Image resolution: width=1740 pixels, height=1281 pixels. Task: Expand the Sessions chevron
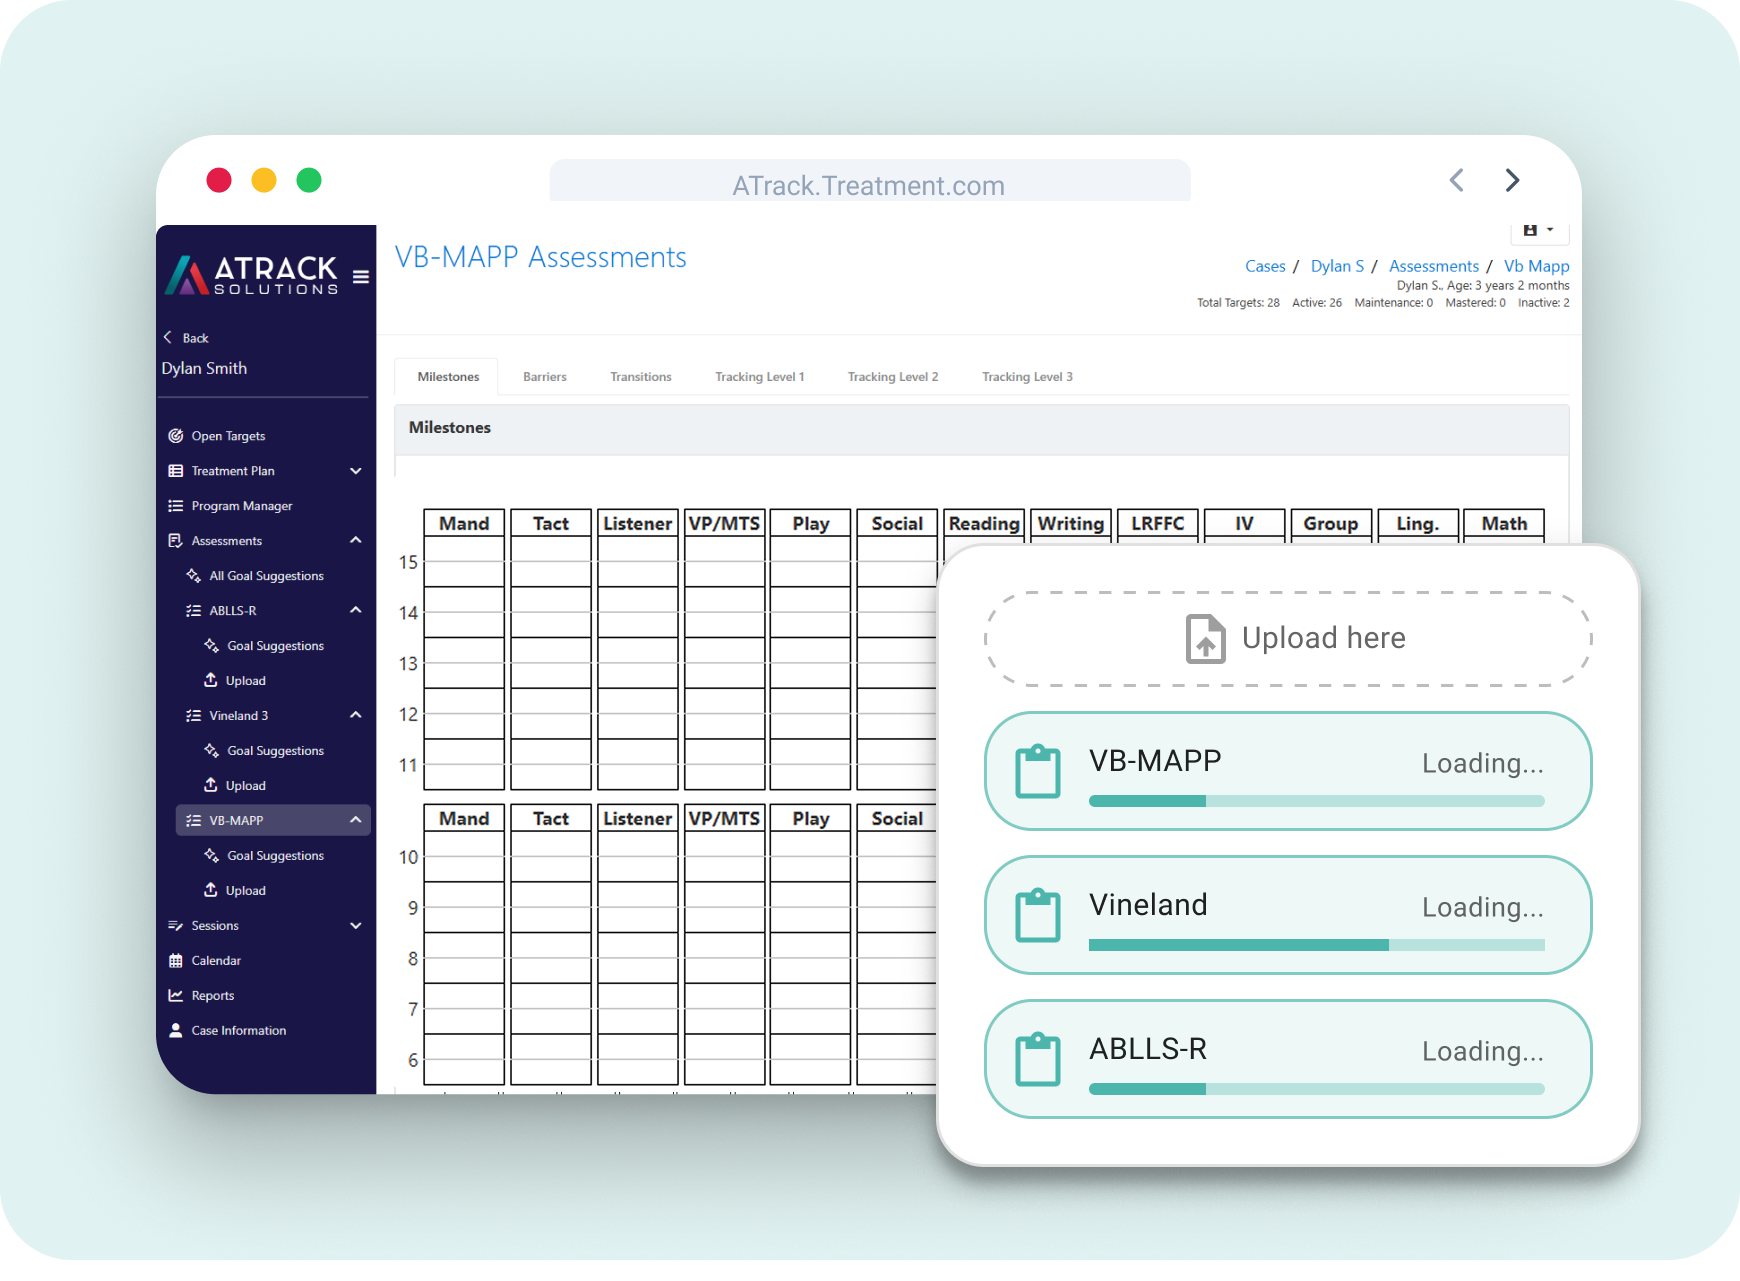click(356, 926)
